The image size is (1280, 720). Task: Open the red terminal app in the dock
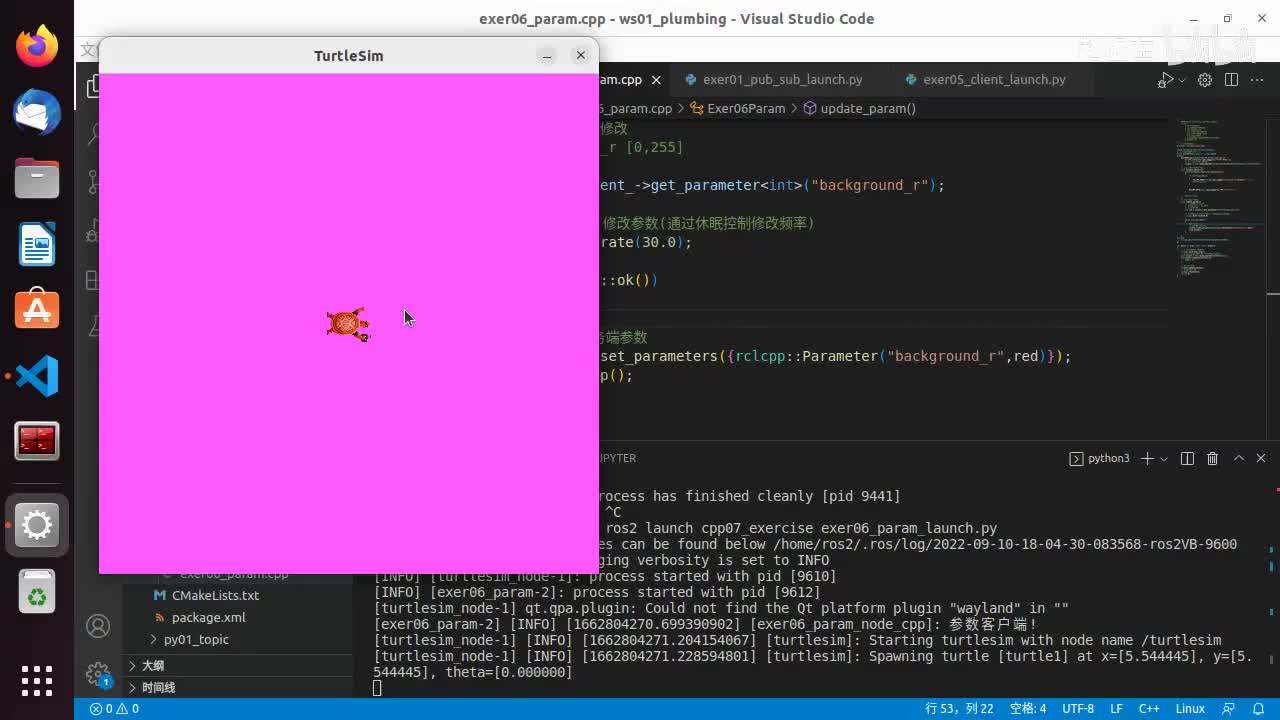coord(37,441)
